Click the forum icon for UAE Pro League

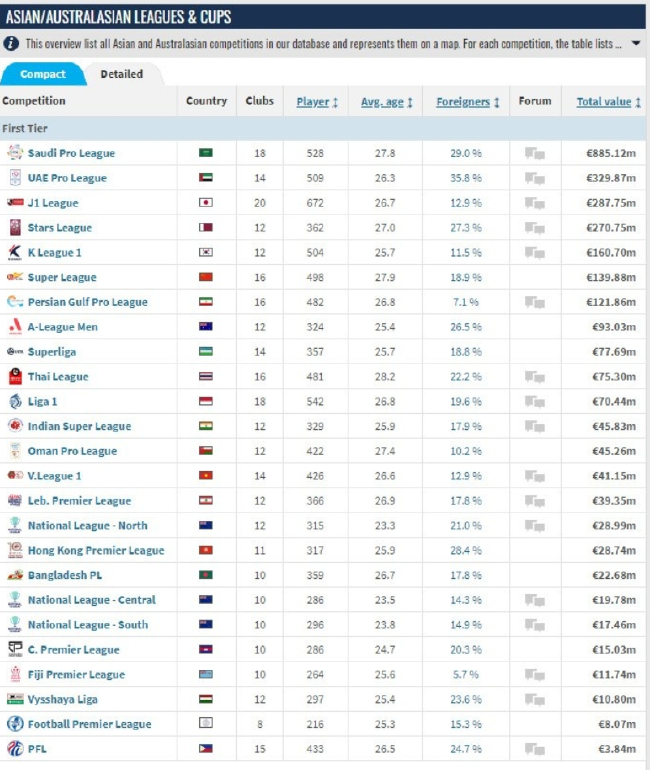(x=535, y=178)
